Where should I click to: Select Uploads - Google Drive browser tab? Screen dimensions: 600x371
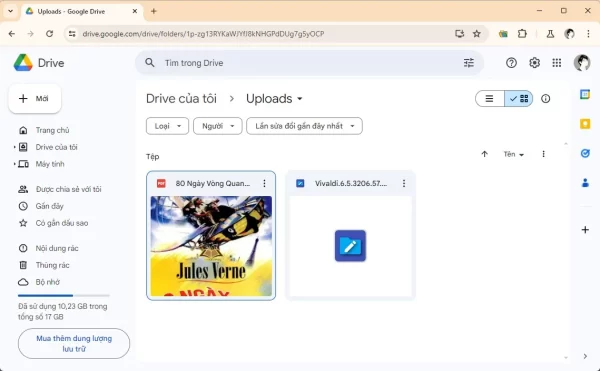[82, 11]
